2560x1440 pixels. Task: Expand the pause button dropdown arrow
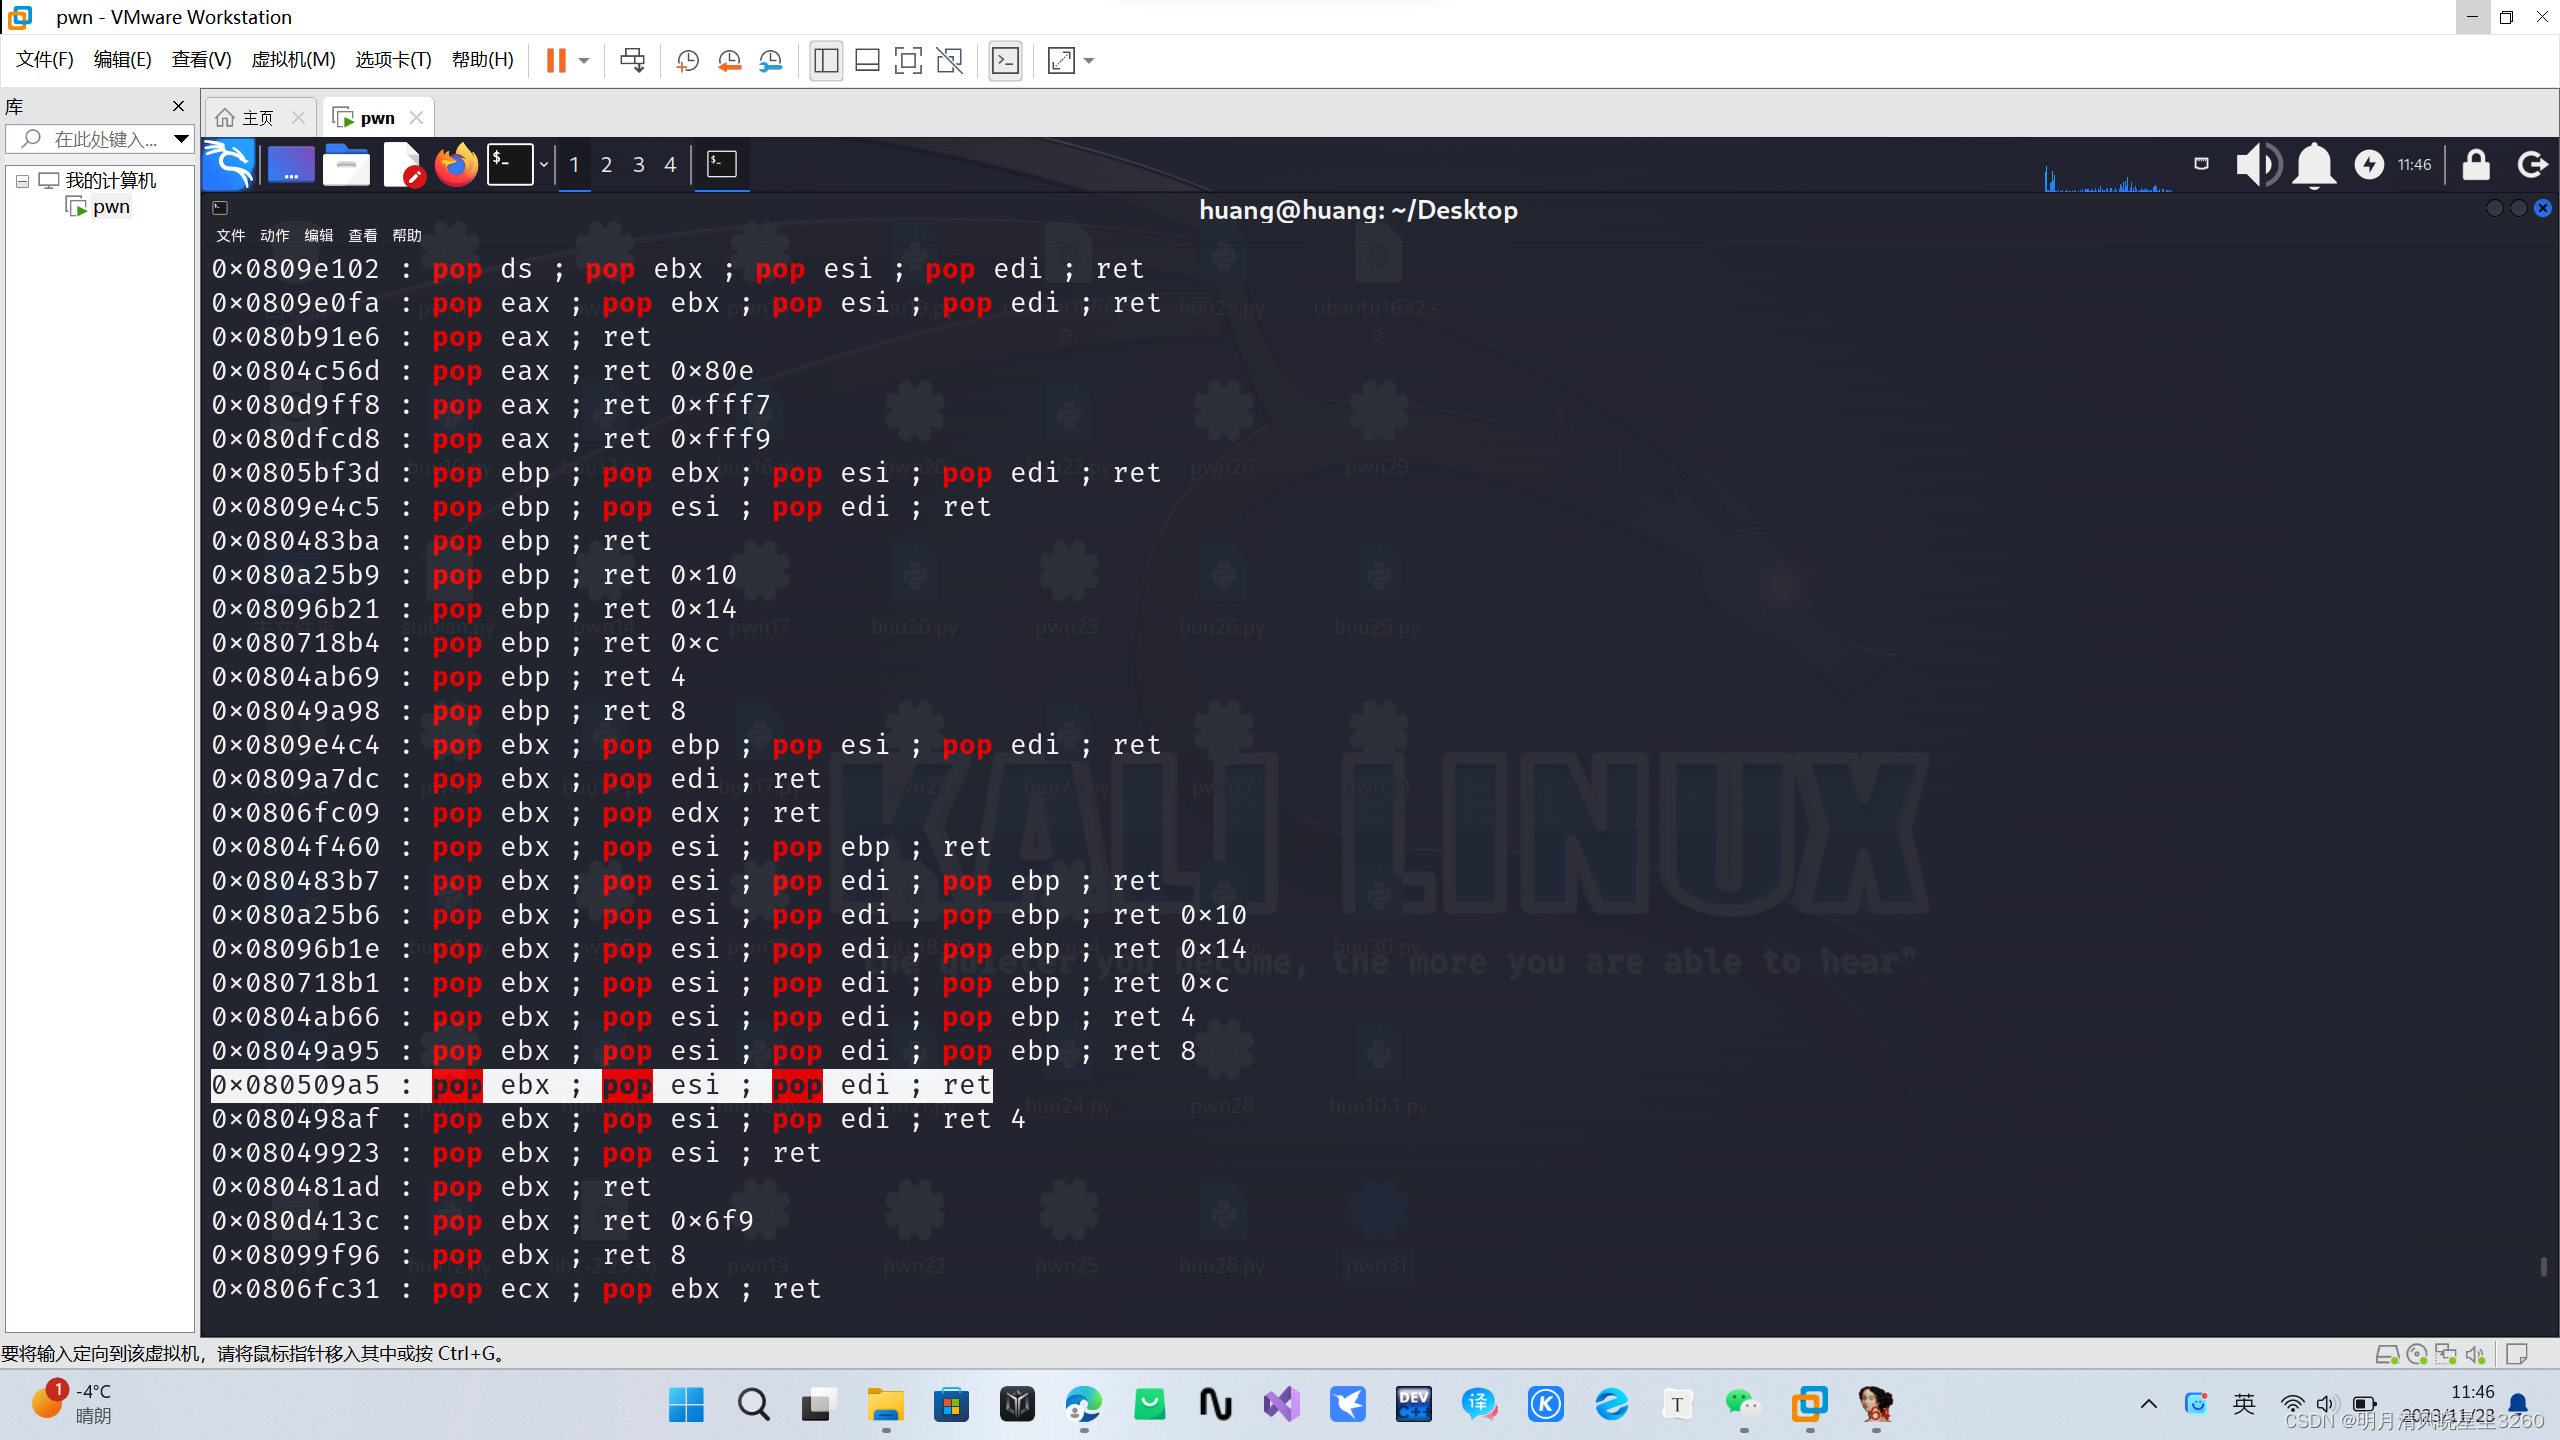coord(584,61)
